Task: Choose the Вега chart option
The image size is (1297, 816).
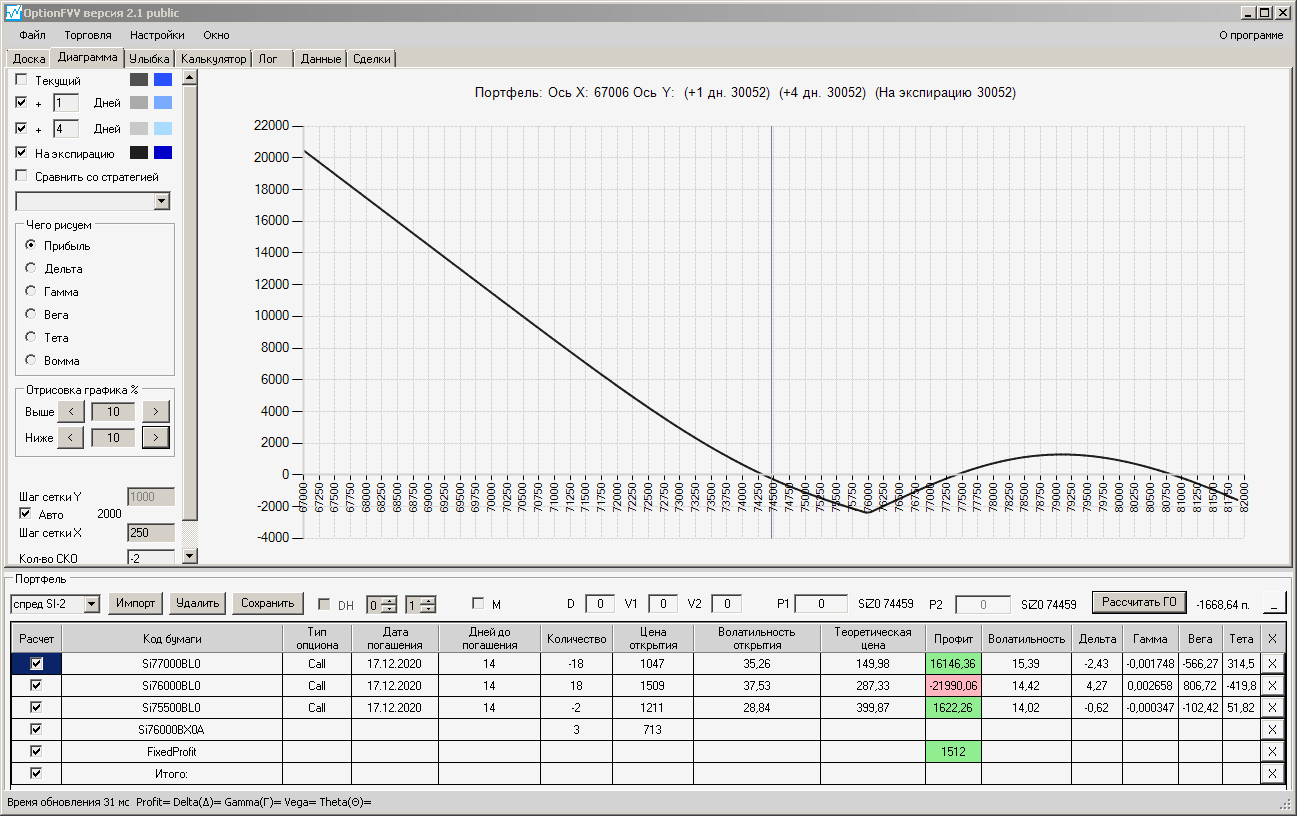Action: tap(31, 314)
